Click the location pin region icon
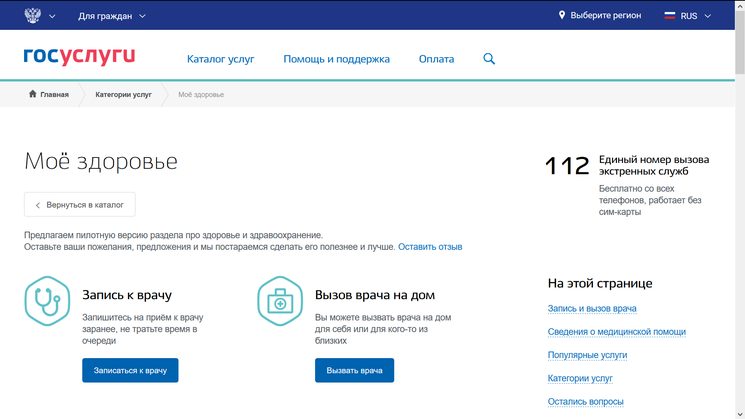This screenshot has width=745, height=419. point(562,16)
